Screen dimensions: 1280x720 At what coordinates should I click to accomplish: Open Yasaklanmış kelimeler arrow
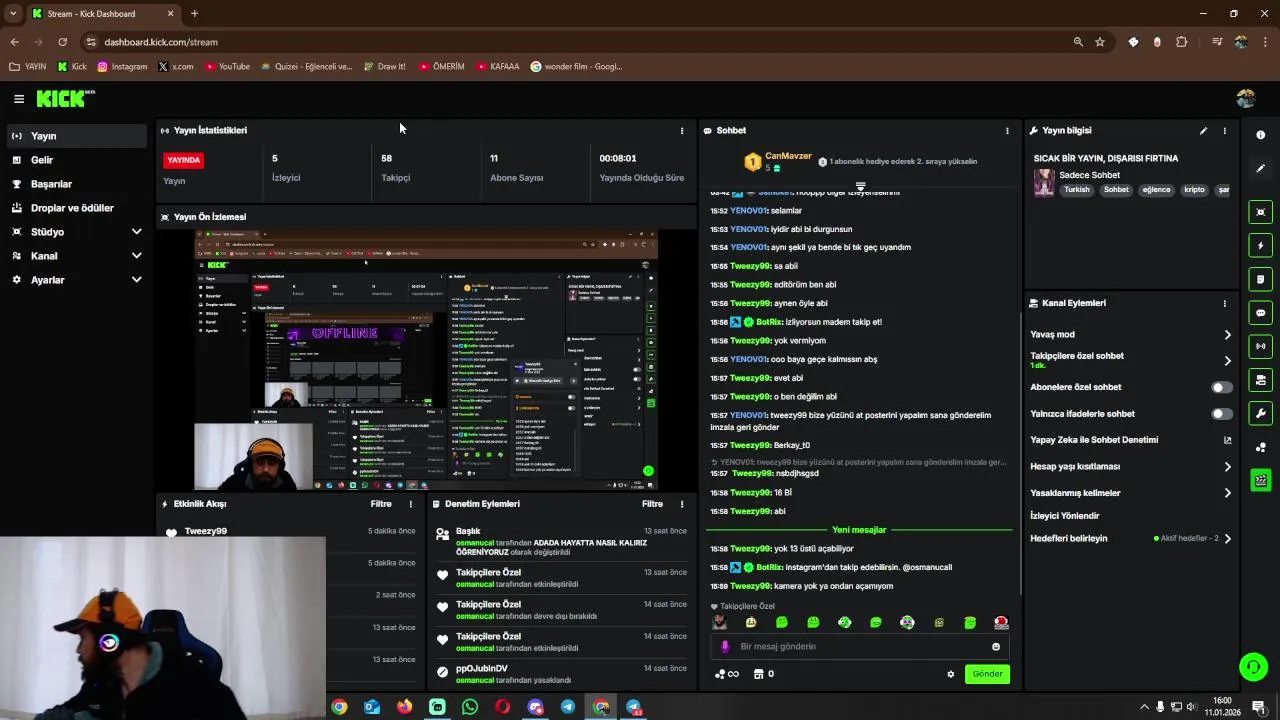(1227, 493)
